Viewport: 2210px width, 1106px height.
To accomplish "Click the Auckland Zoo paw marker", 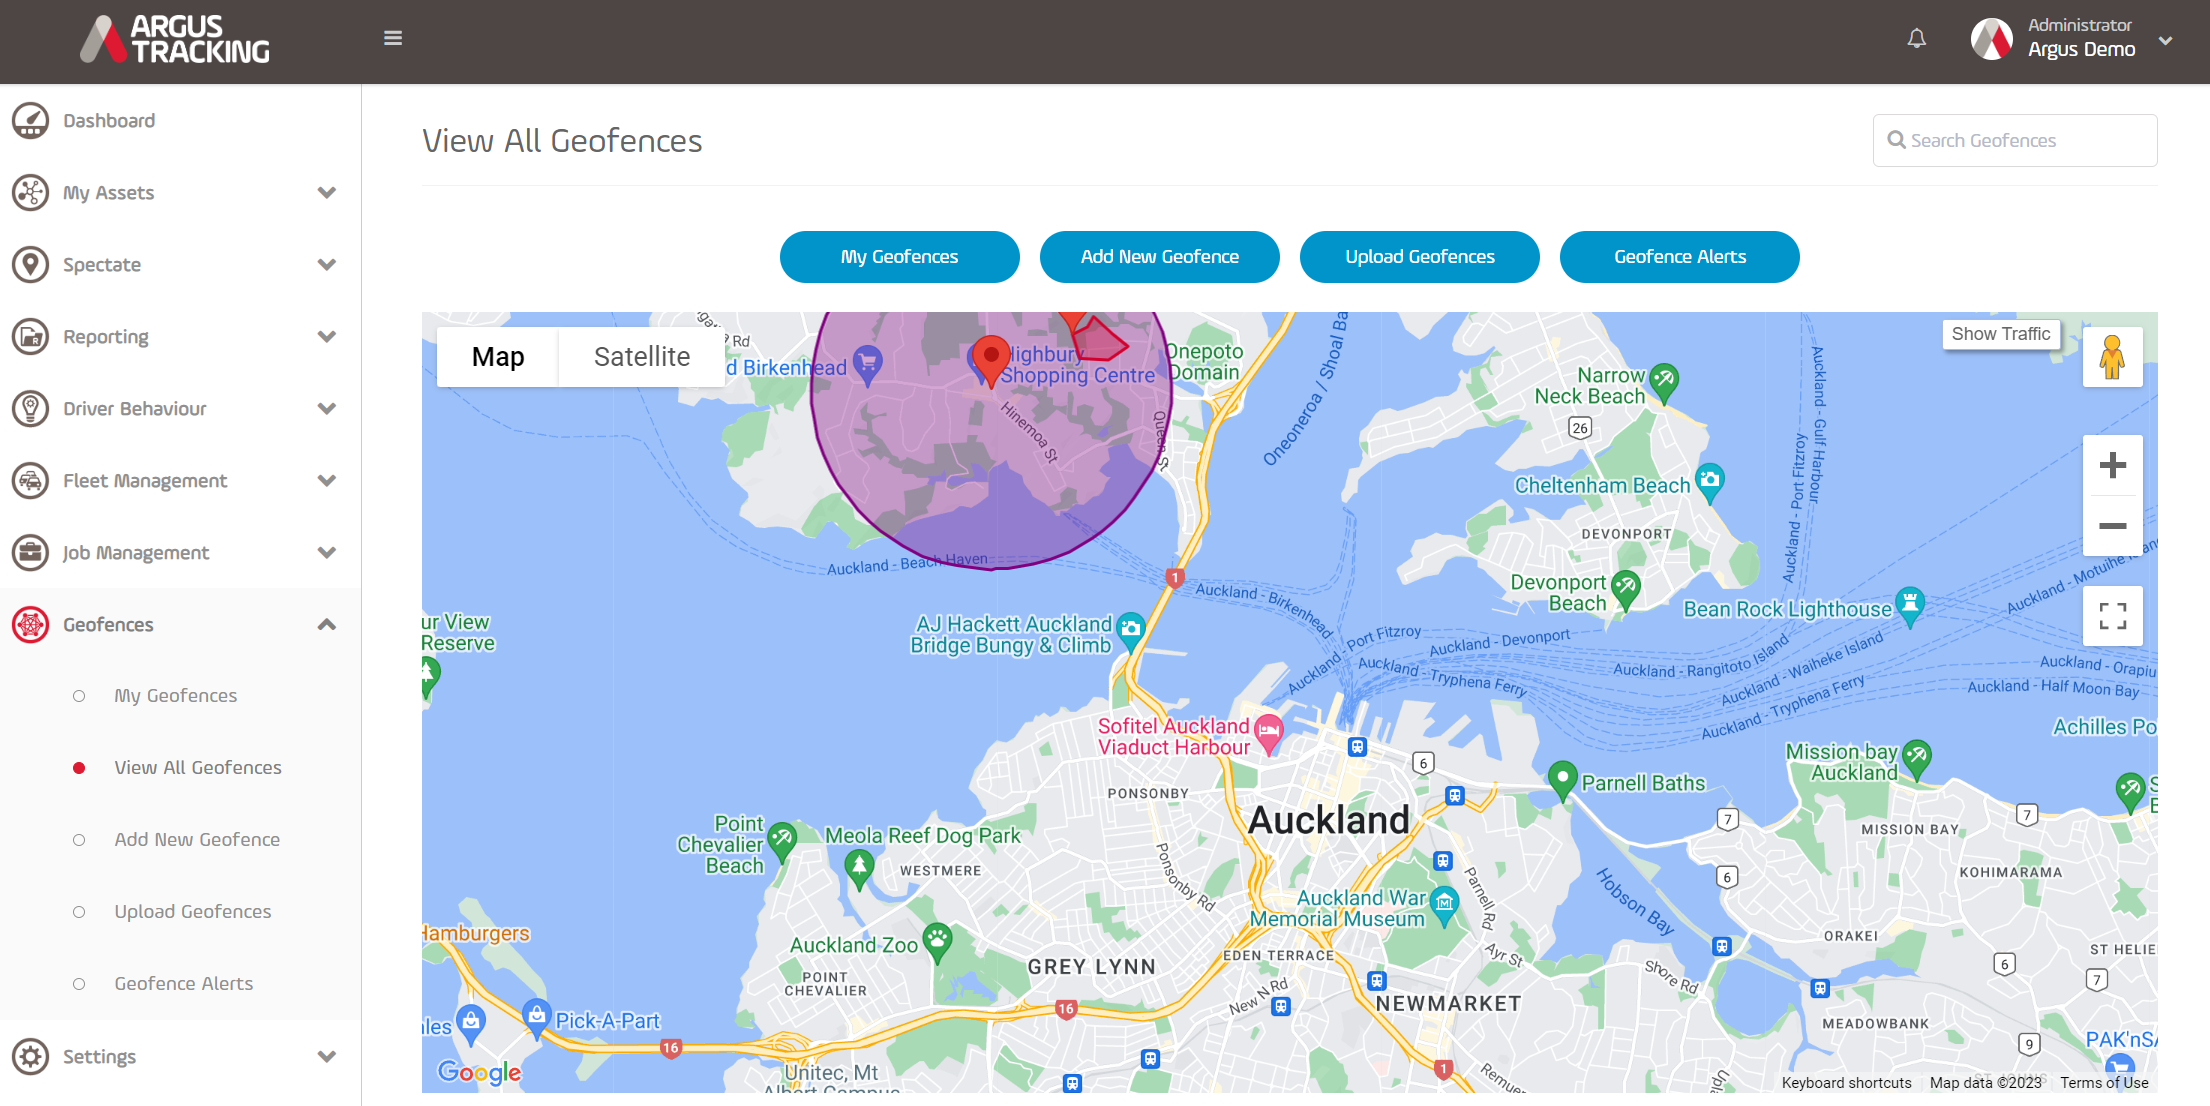I will point(937,941).
